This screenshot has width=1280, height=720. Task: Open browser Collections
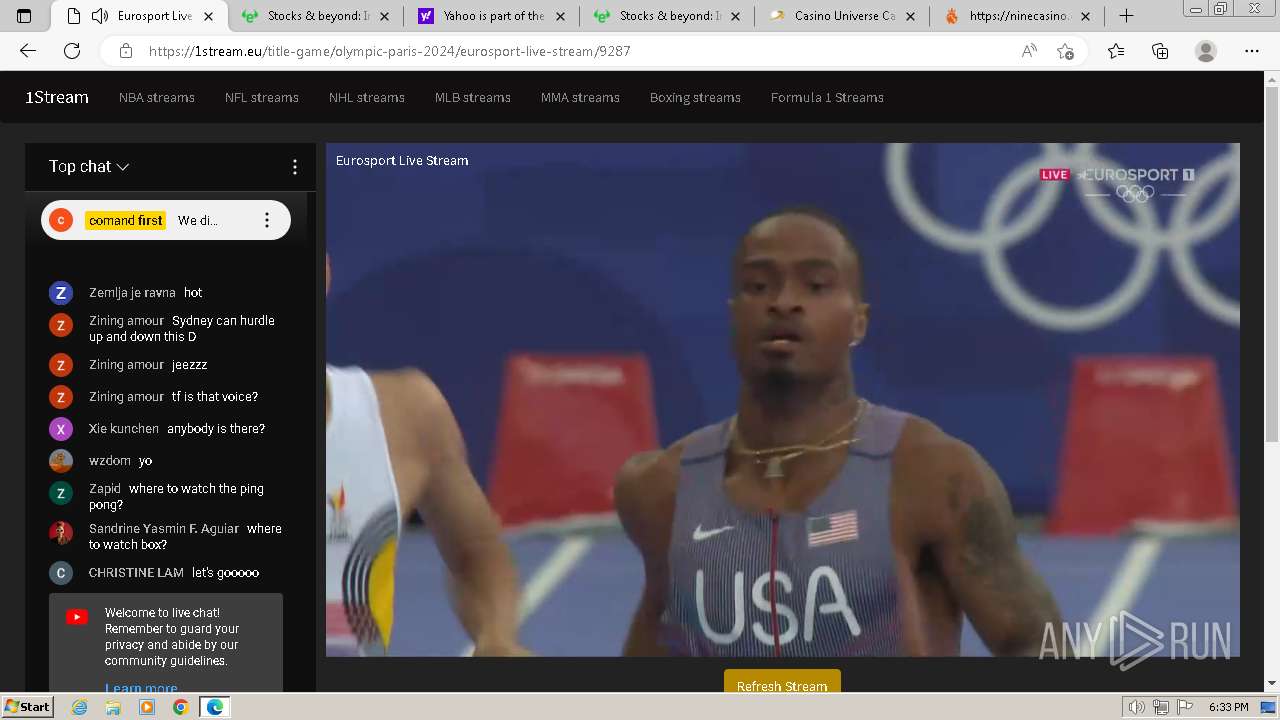[1160, 51]
